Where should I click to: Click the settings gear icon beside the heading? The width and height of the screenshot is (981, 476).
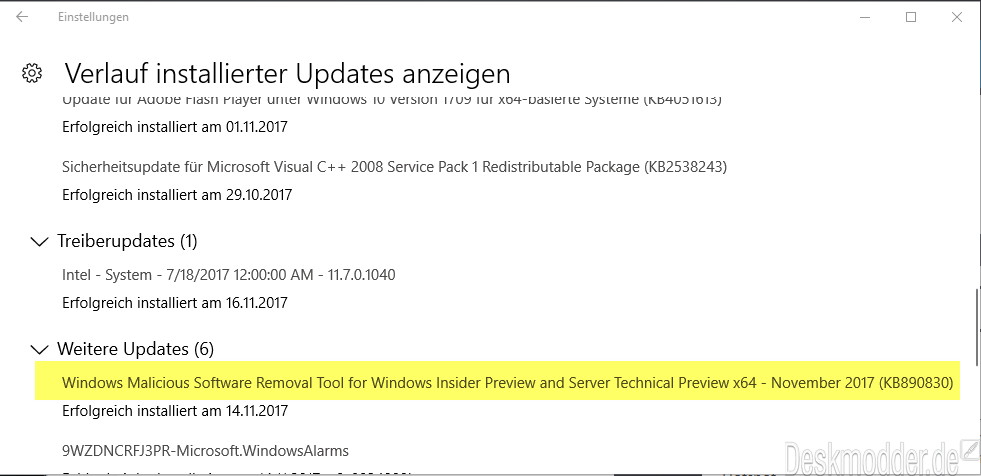(32, 73)
